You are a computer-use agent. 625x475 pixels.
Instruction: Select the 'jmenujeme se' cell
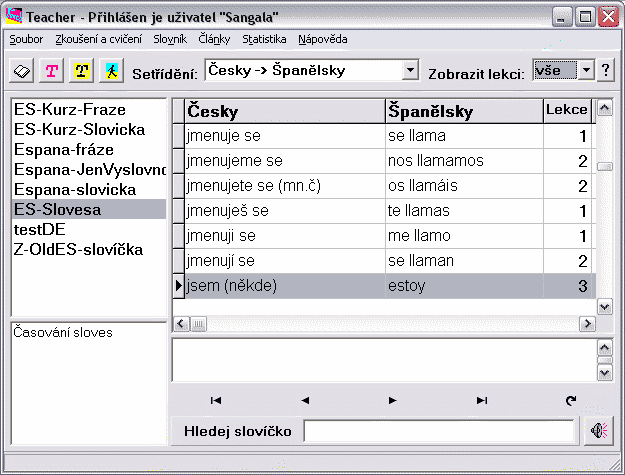285,161
